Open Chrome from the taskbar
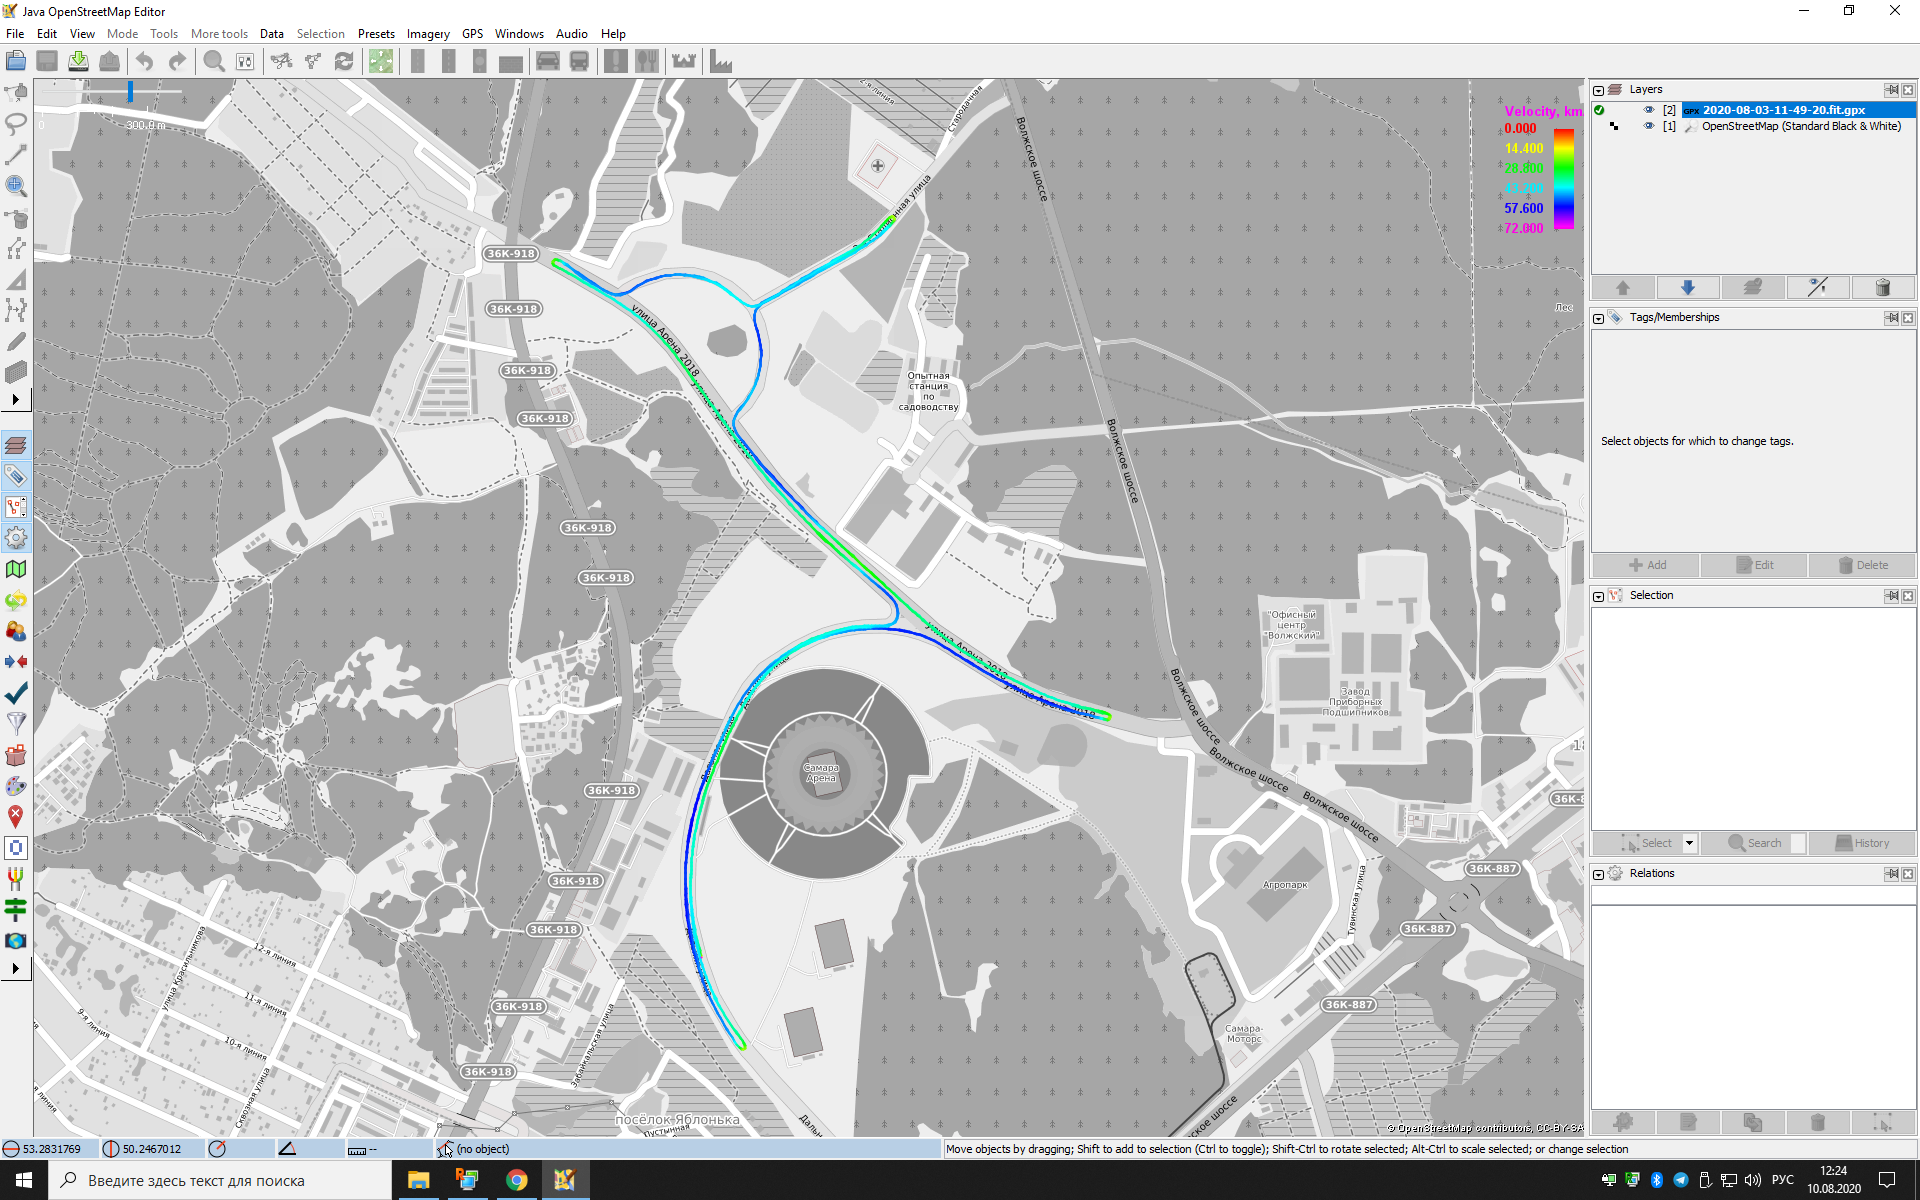Viewport: 1920px width, 1200px height. 516,1180
